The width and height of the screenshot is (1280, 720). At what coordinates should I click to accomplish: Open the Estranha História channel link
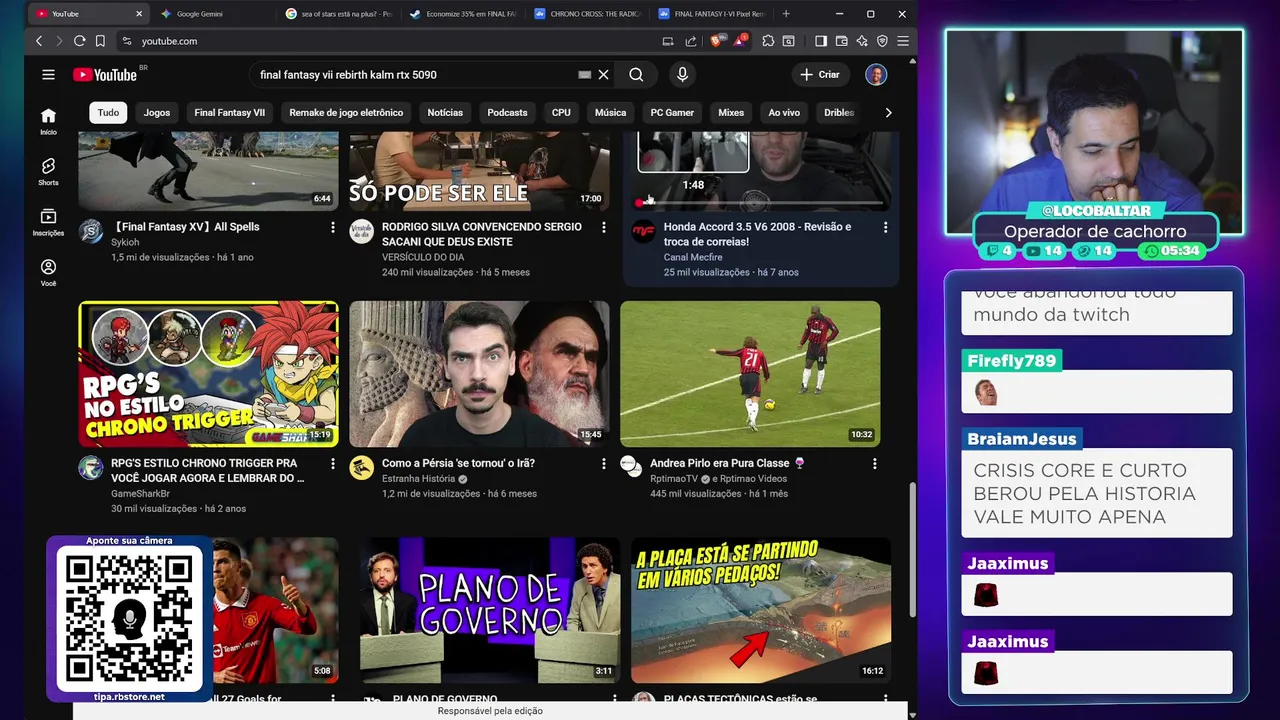point(418,479)
